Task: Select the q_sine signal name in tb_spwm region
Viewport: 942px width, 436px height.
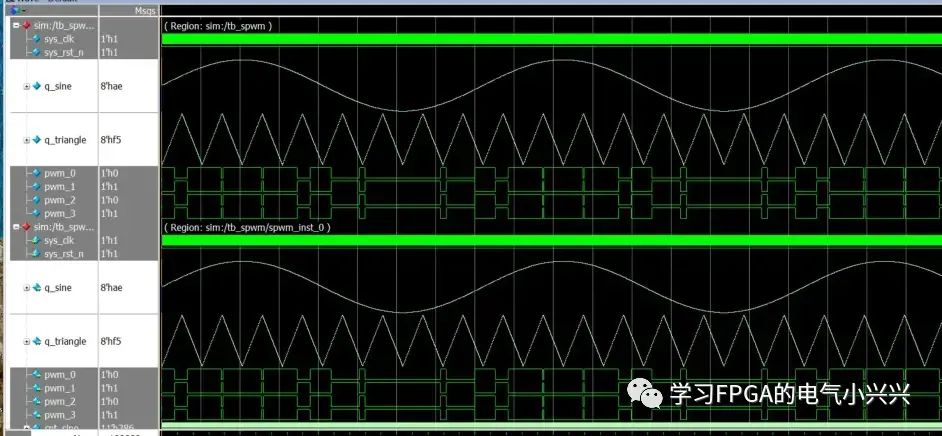Action: [x=58, y=86]
